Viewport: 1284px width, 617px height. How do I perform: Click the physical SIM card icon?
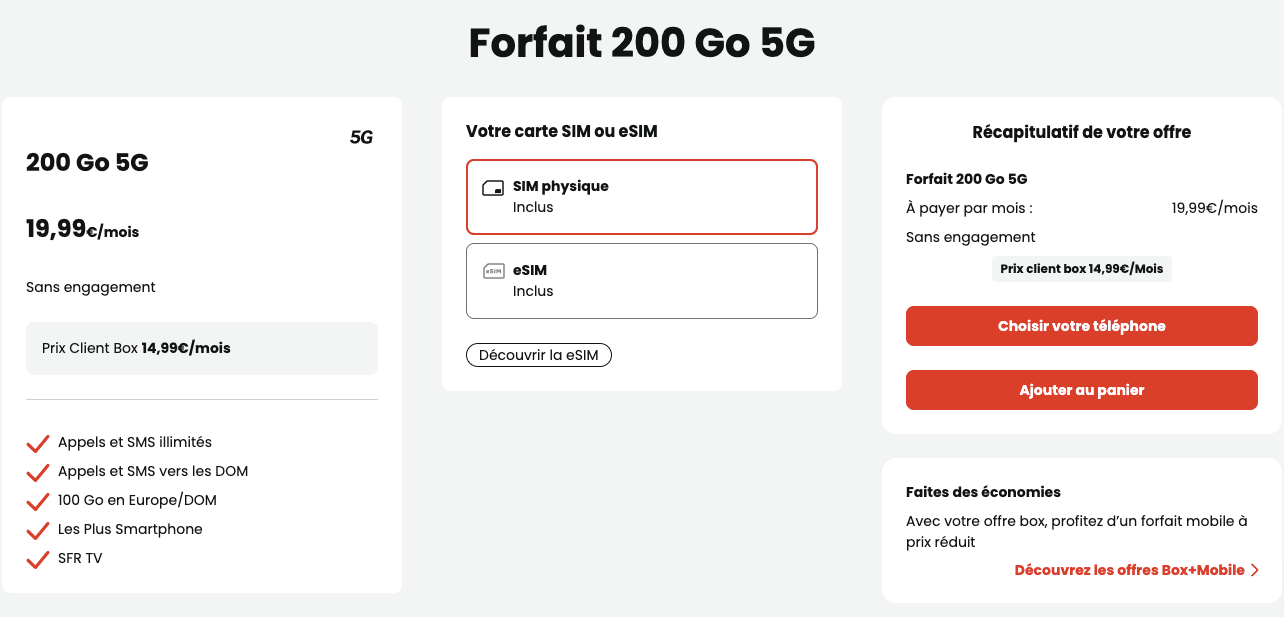493,188
